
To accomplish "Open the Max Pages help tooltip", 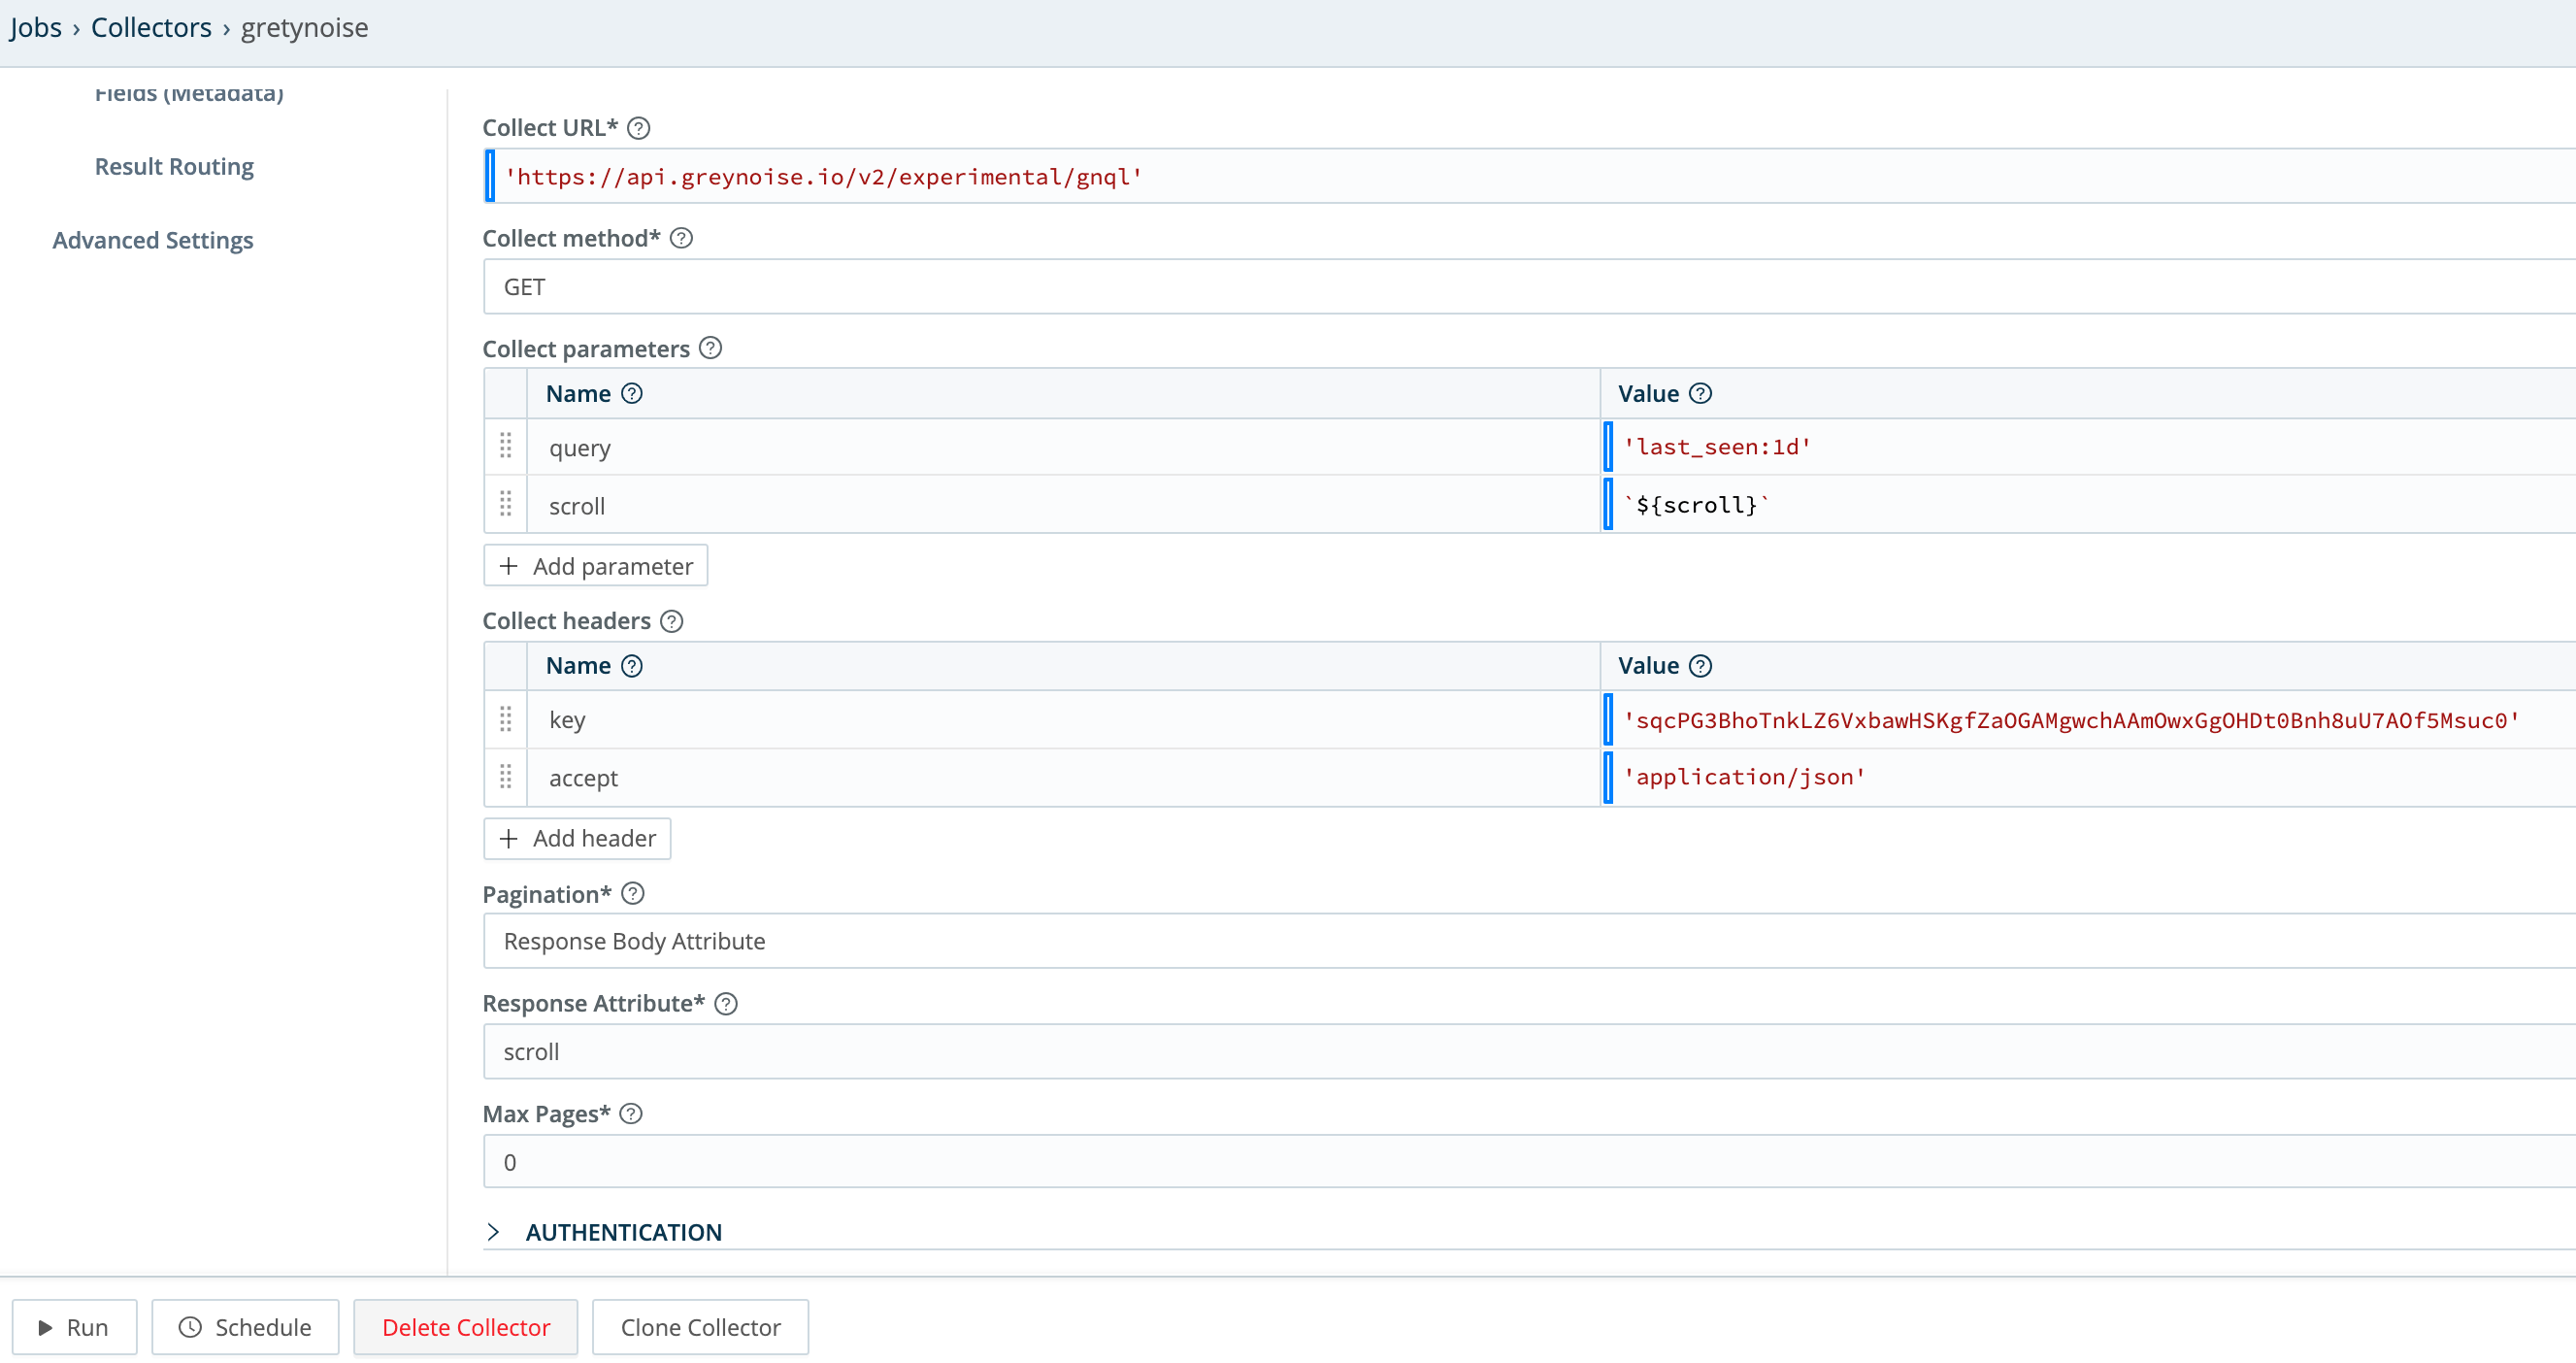I will click(x=631, y=1113).
